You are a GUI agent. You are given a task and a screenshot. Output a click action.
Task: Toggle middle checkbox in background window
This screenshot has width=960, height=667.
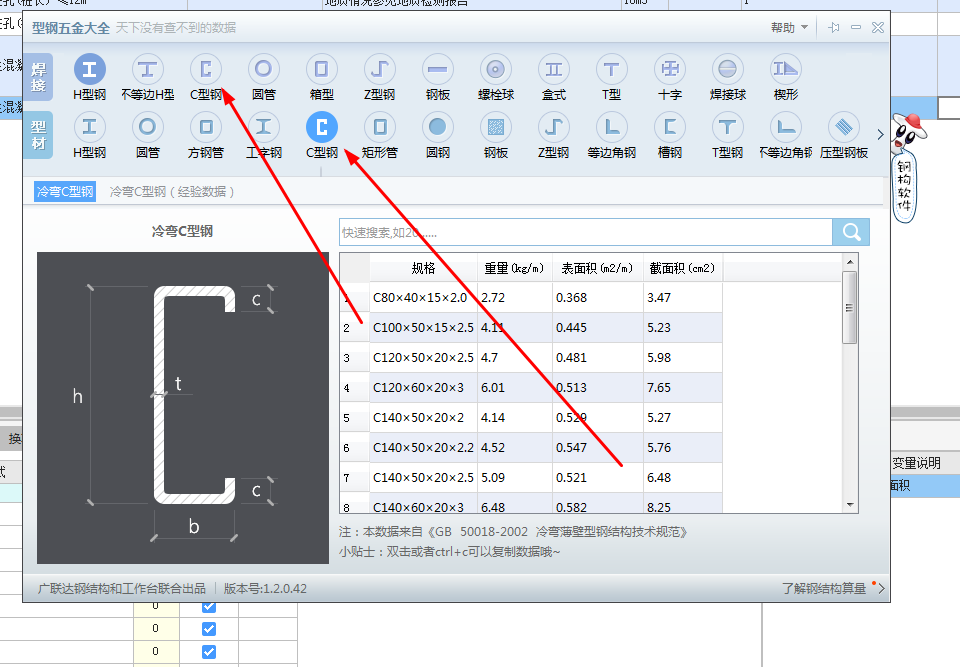point(209,629)
